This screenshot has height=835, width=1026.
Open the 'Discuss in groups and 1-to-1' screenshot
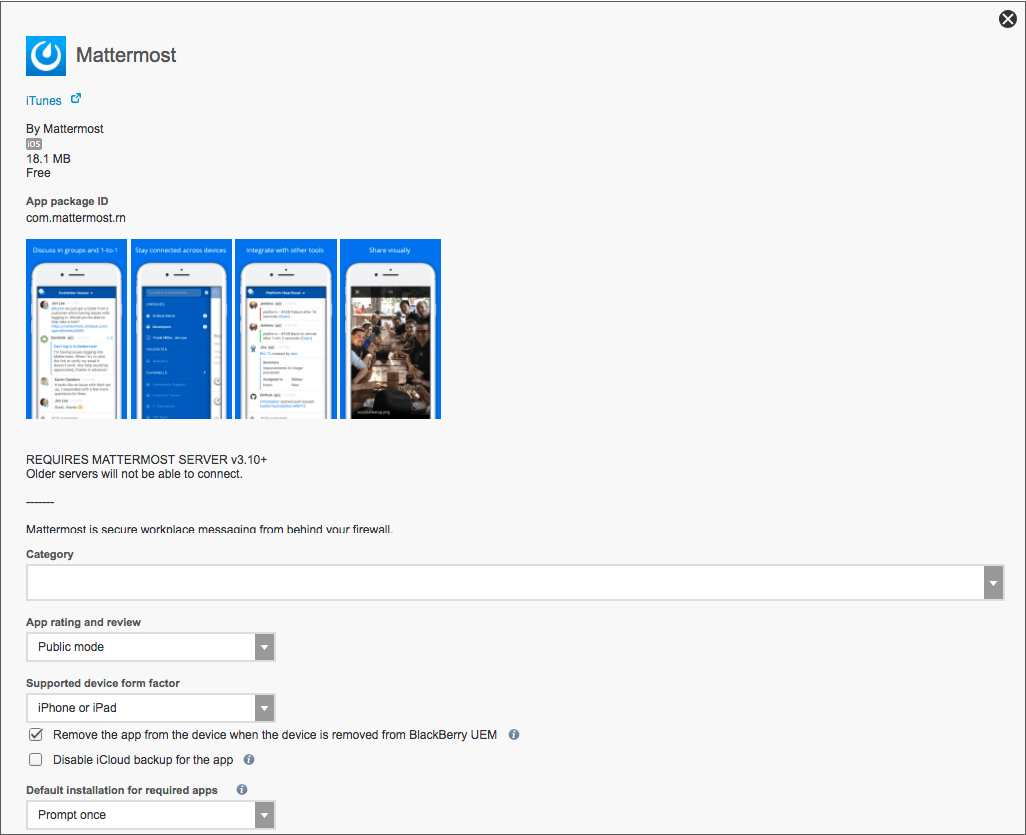pyautogui.click(x=77, y=329)
